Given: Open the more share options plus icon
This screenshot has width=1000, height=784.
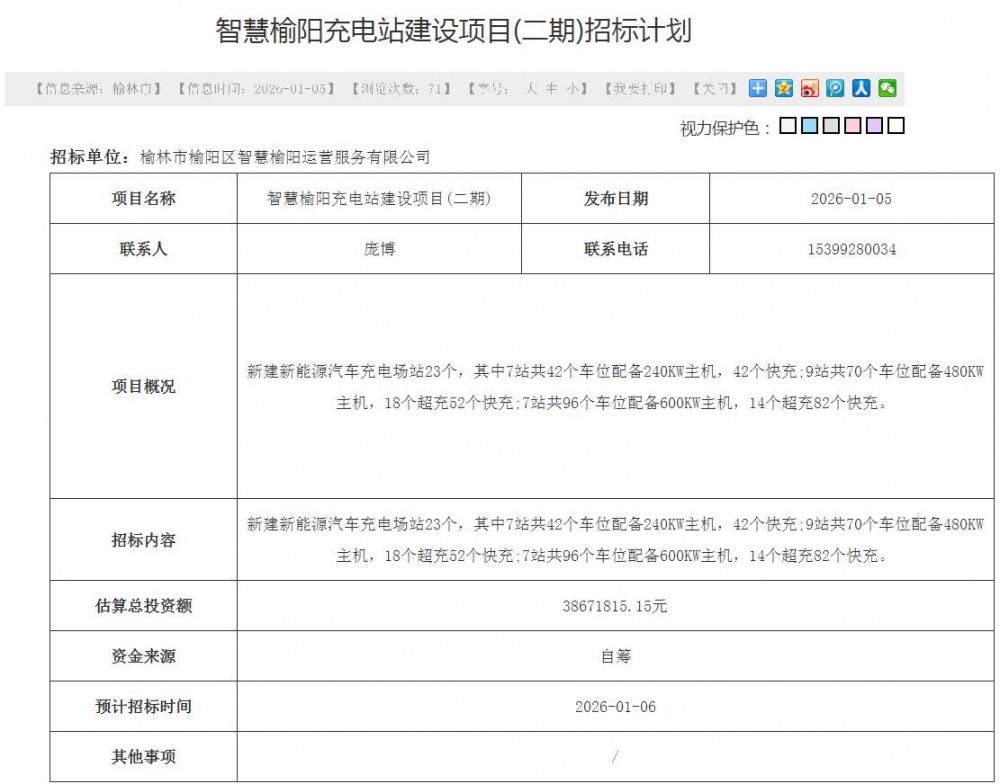Looking at the screenshot, I should pos(758,88).
